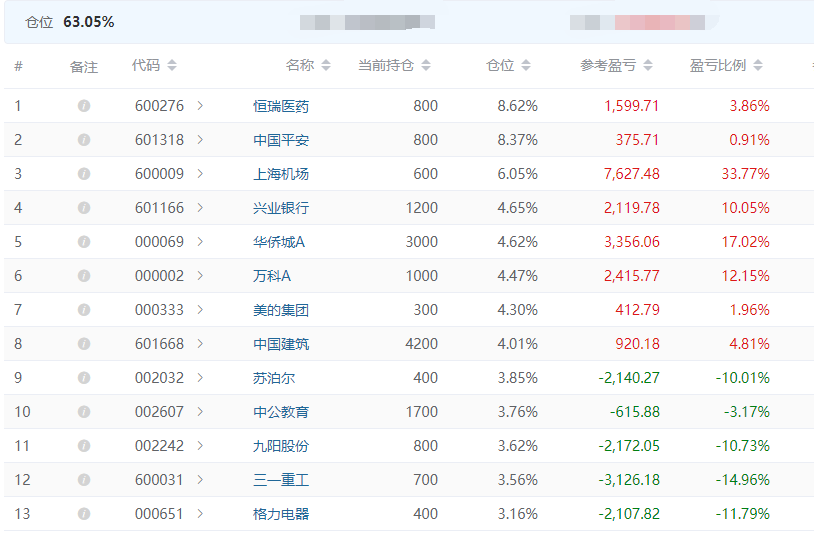The width and height of the screenshot is (814, 539).
Task: Expand the chevron next to code 000069
Action: tap(200, 242)
